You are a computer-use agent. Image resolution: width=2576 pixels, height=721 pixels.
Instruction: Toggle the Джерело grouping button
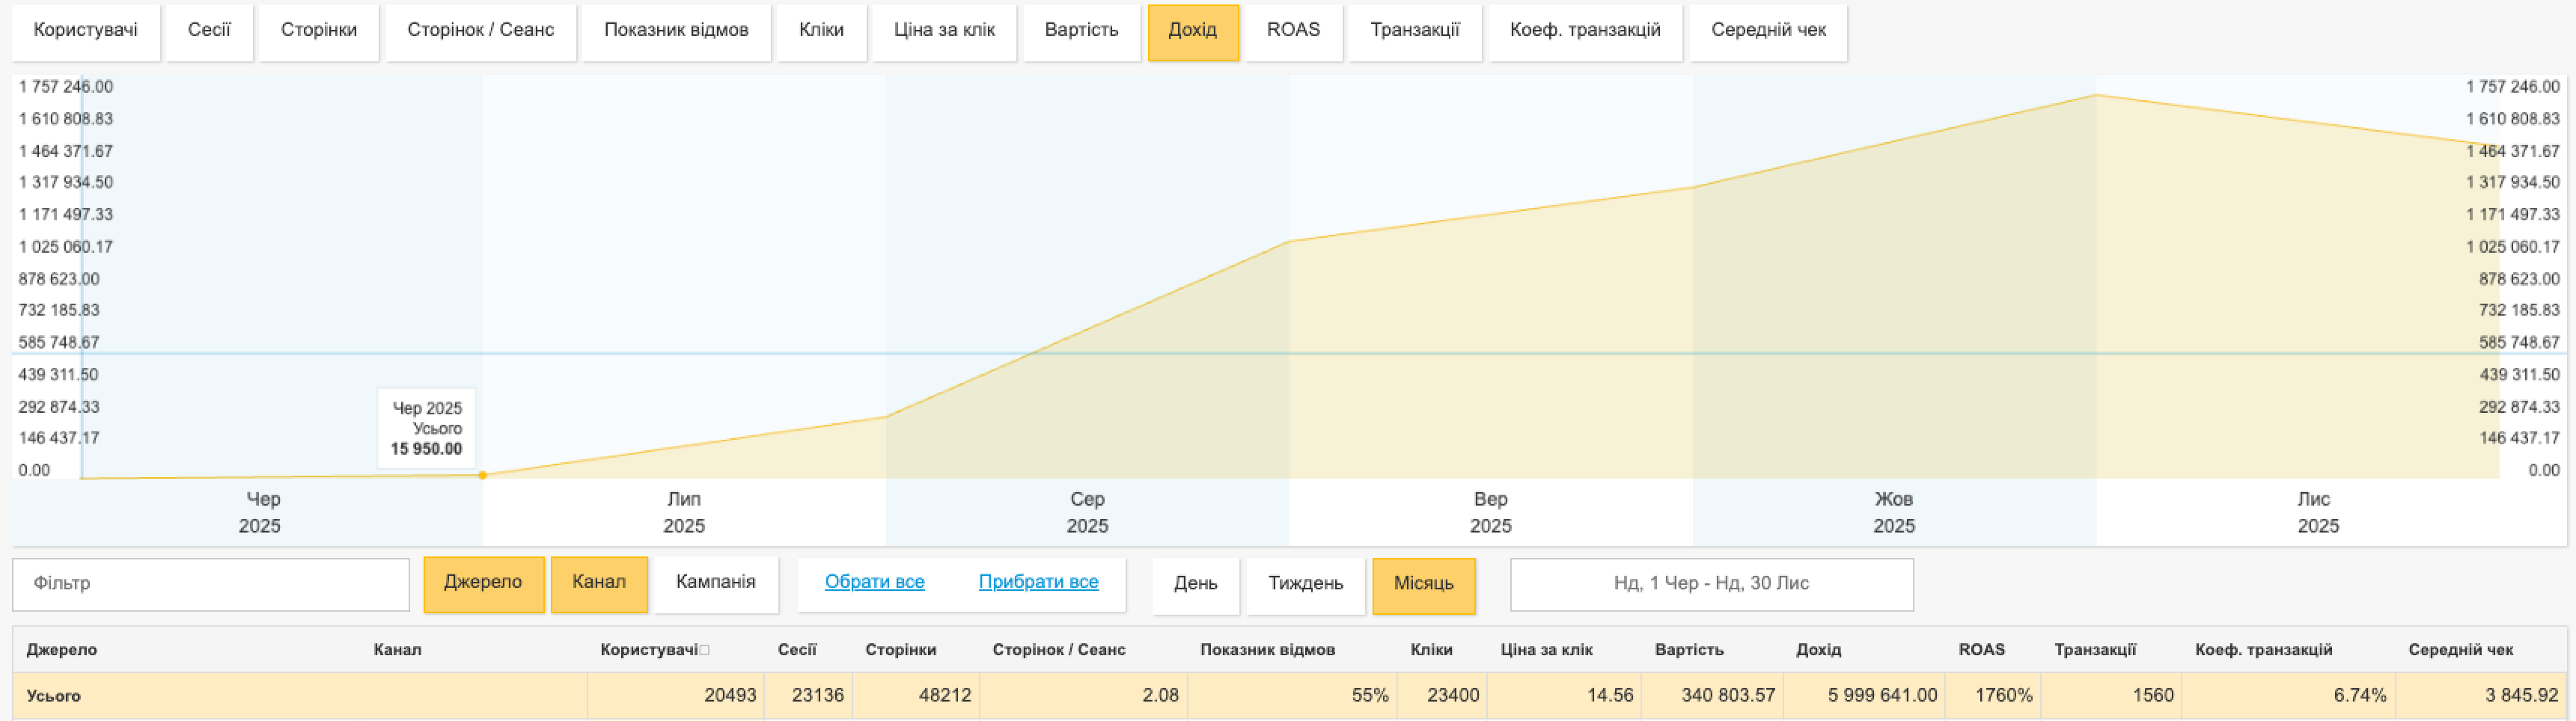click(x=483, y=584)
